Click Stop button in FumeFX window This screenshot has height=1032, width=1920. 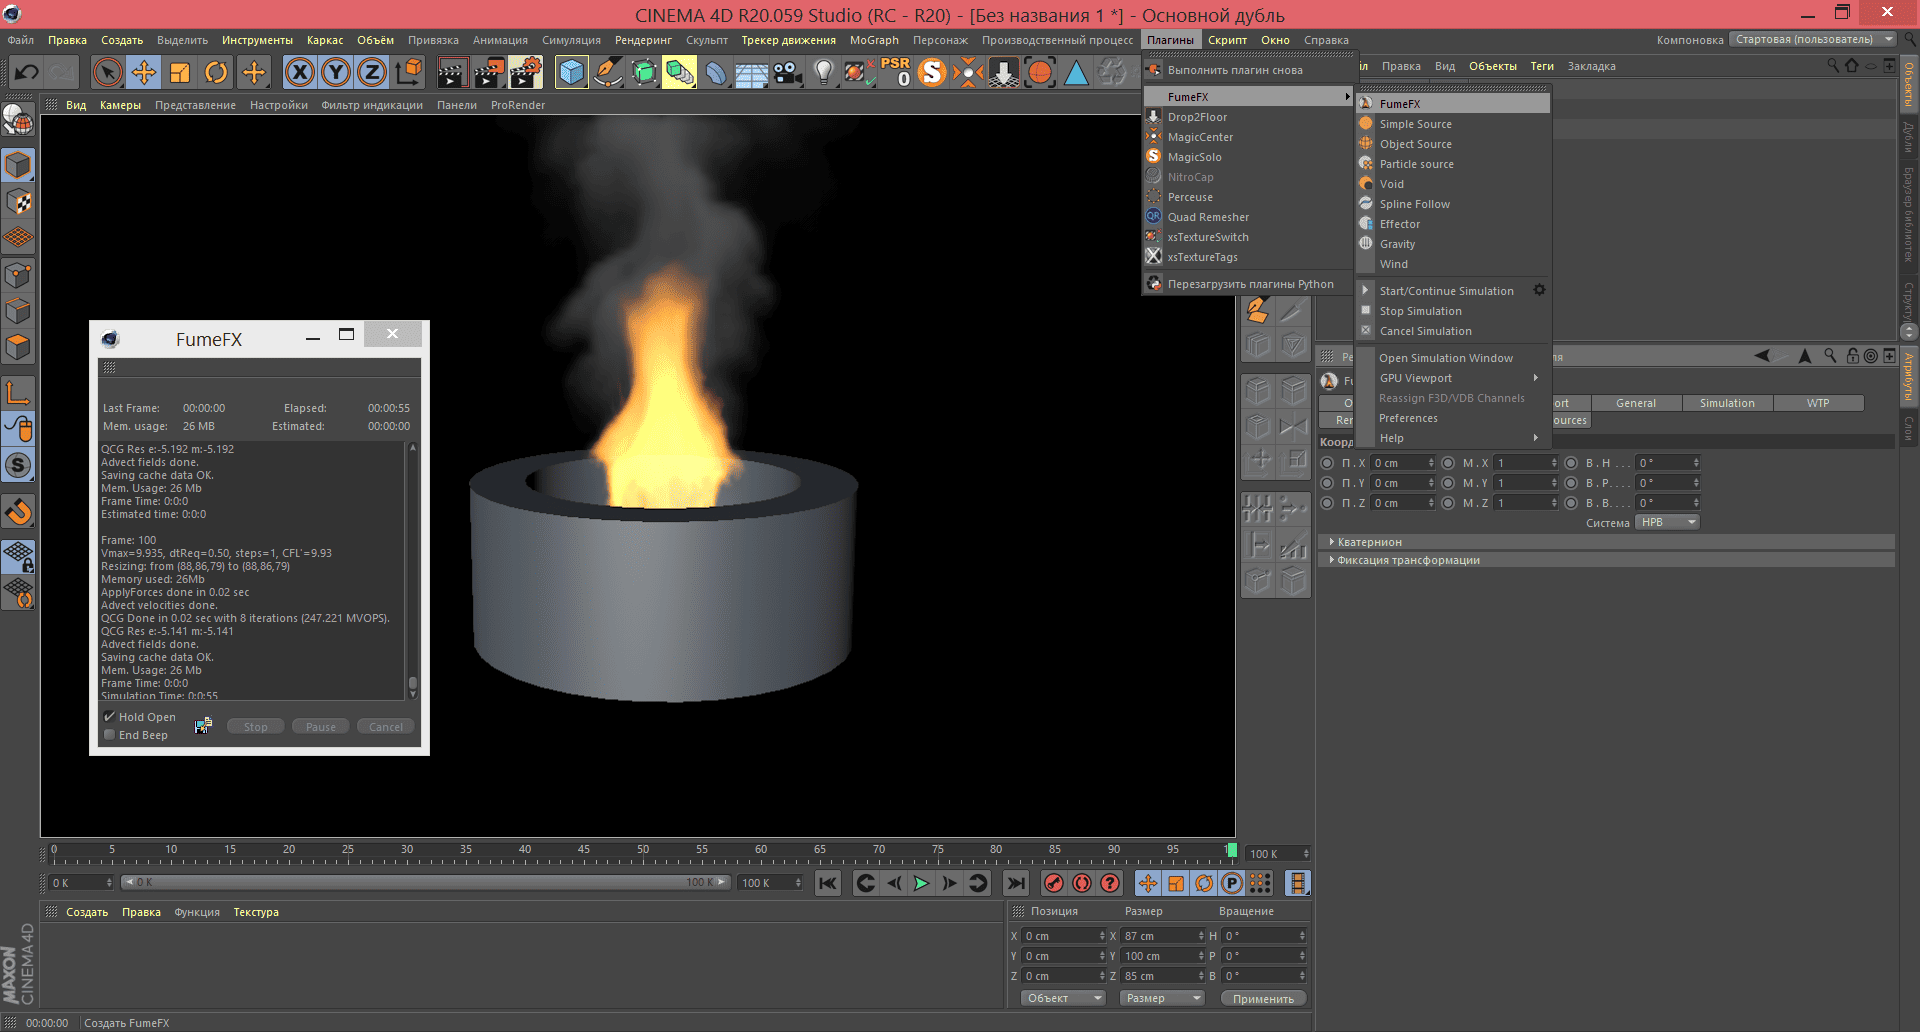pos(256,727)
